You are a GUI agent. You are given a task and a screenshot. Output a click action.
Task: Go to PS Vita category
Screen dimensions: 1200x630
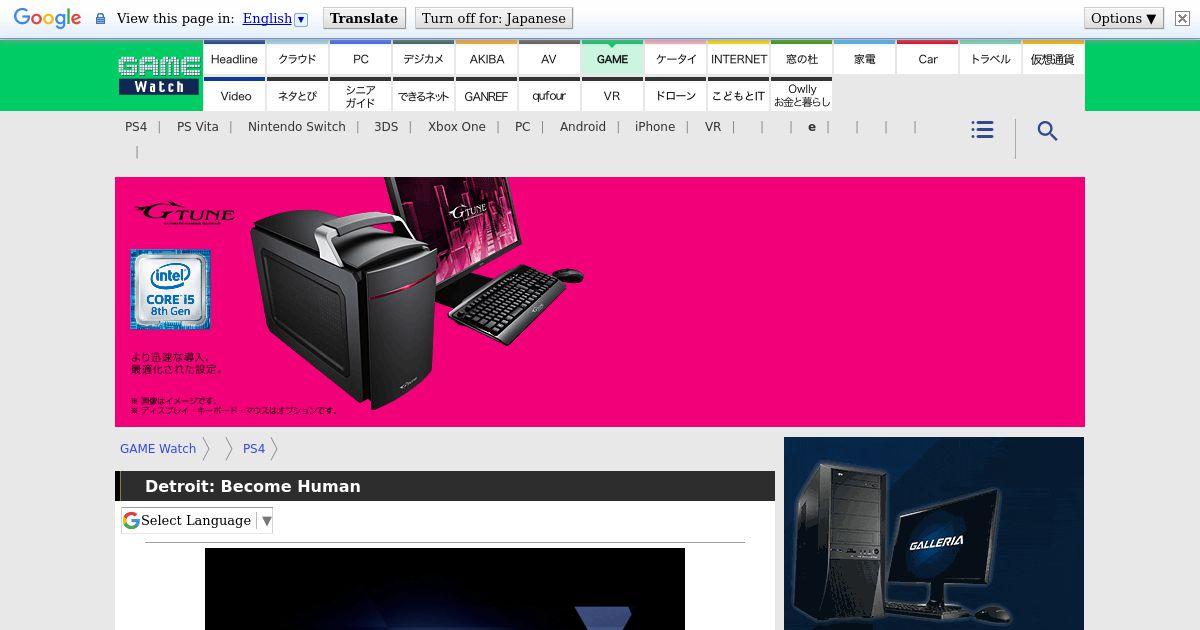click(x=198, y=127)
